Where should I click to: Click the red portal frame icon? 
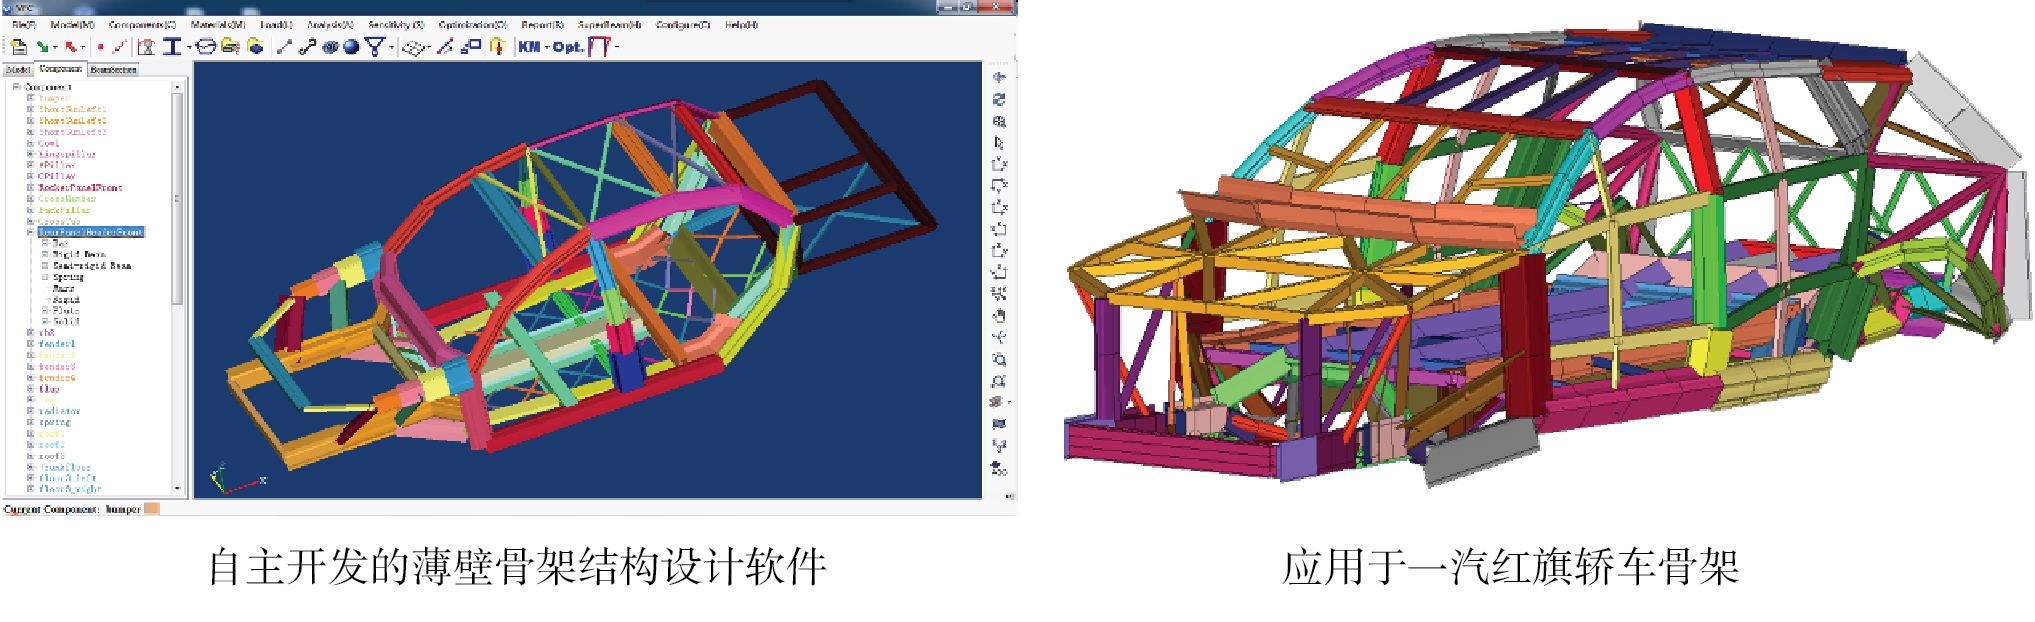click(598, 47)
